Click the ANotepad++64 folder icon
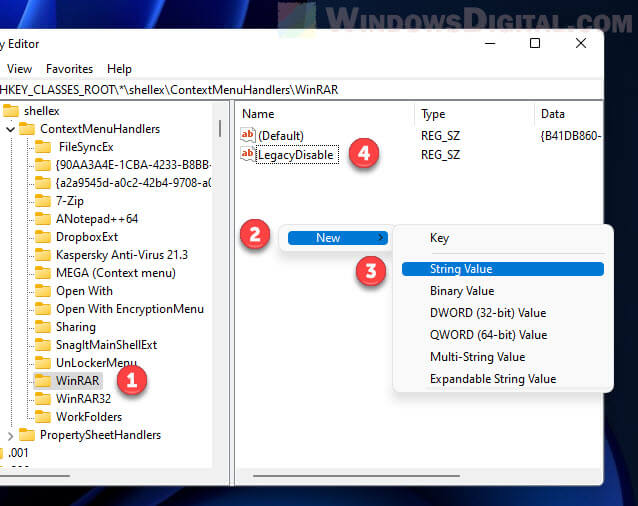Screen dimensions: 638x506 coord(43,219)
